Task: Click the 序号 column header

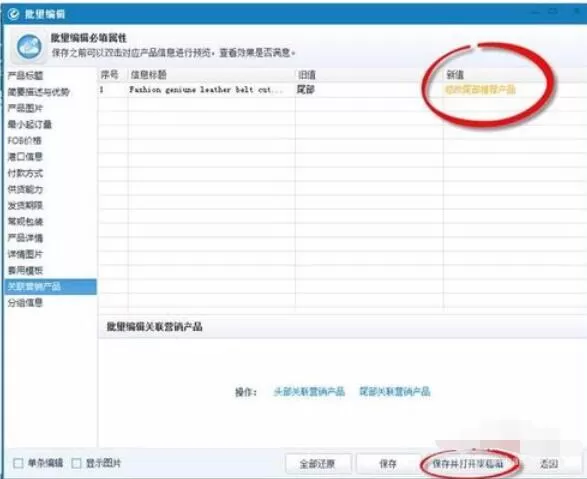Action: (x=109, y=75)
